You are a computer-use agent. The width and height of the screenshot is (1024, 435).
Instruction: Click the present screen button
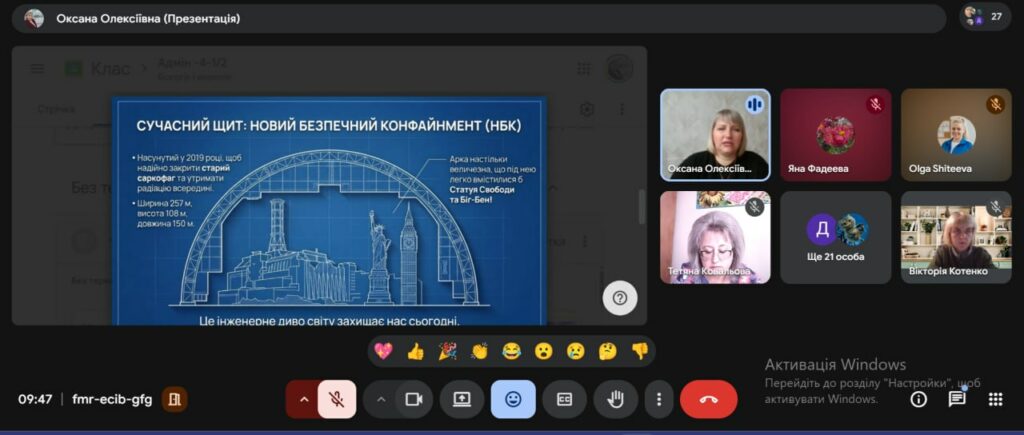click(462, 399)
